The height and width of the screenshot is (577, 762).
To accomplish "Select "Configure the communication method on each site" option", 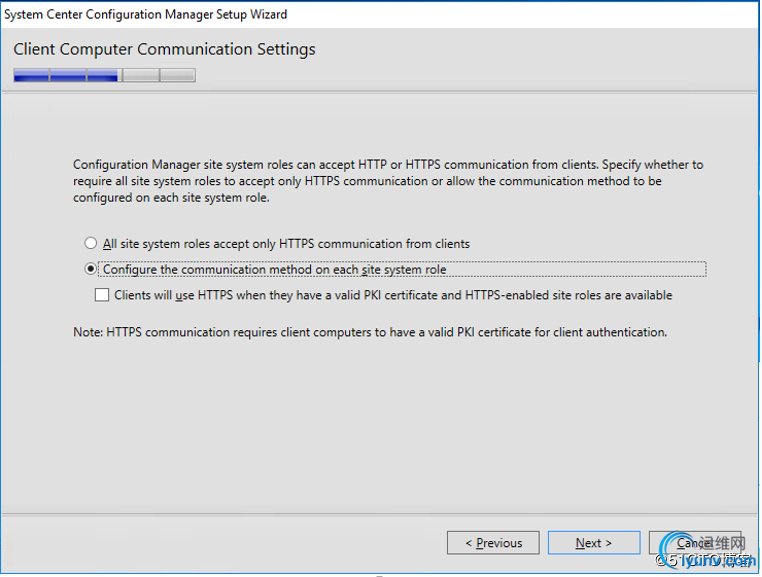I will click(90, 269).
